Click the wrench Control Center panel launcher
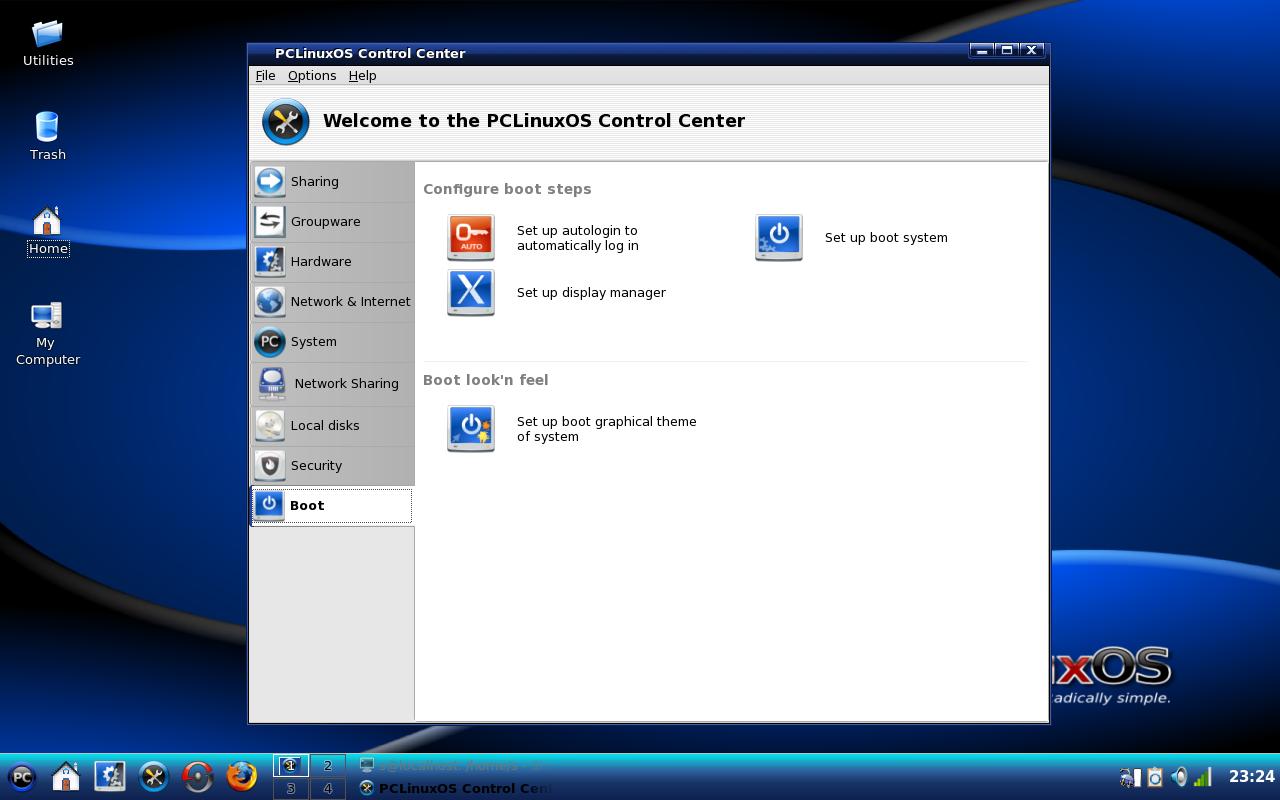Image resolution: width=1280 pixels, height=800 pixels. point(154,777)
